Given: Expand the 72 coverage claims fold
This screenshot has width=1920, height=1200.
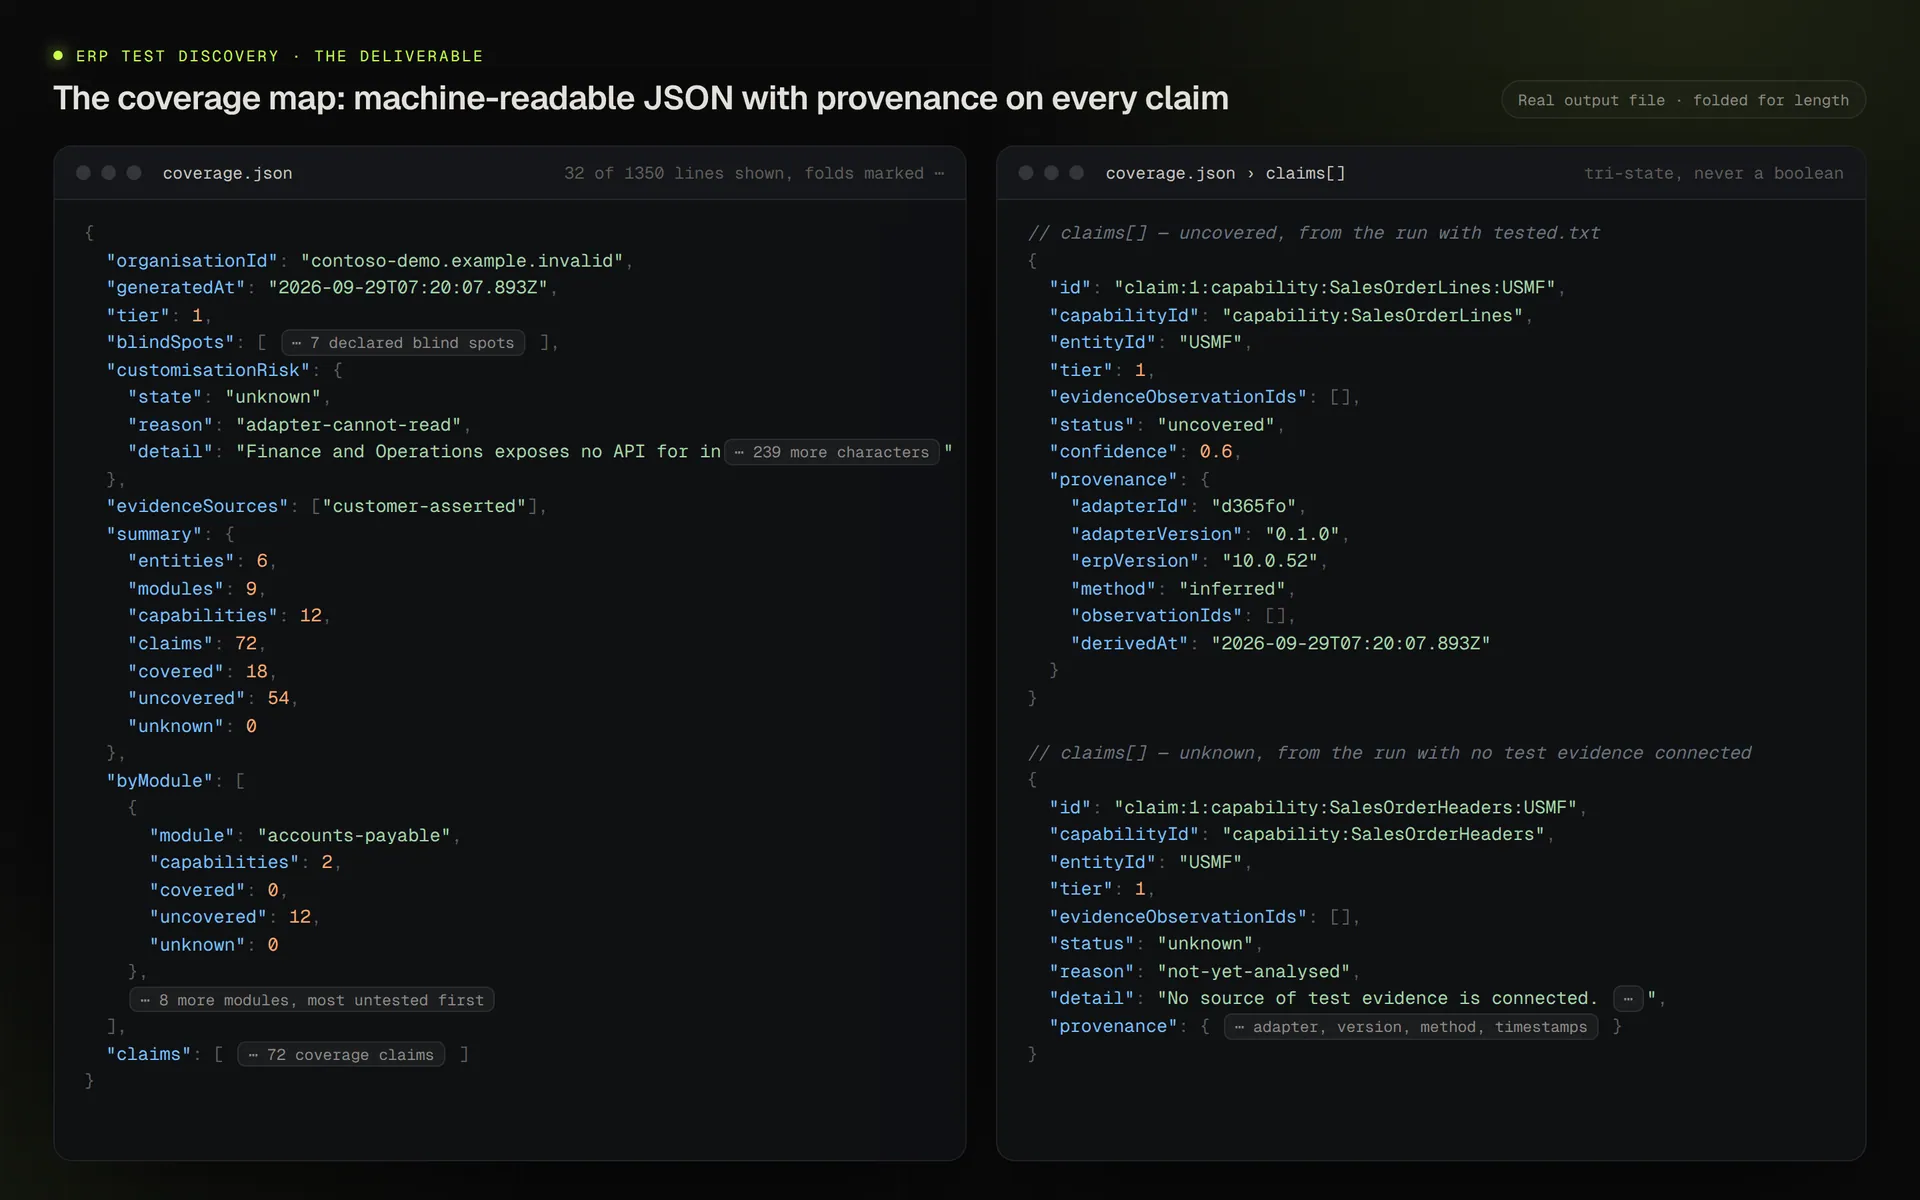Looking at the screenshot, I should (x=341, y=1055).
